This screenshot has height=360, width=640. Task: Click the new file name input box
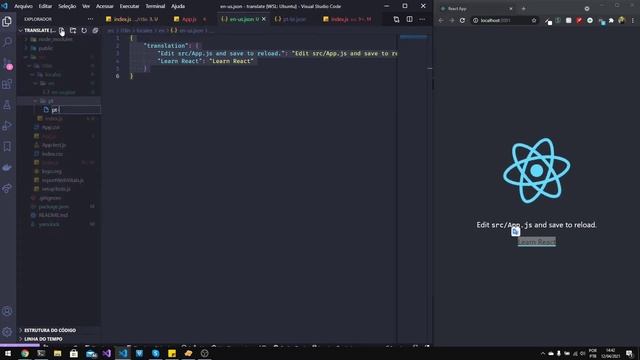click(76, 109)
